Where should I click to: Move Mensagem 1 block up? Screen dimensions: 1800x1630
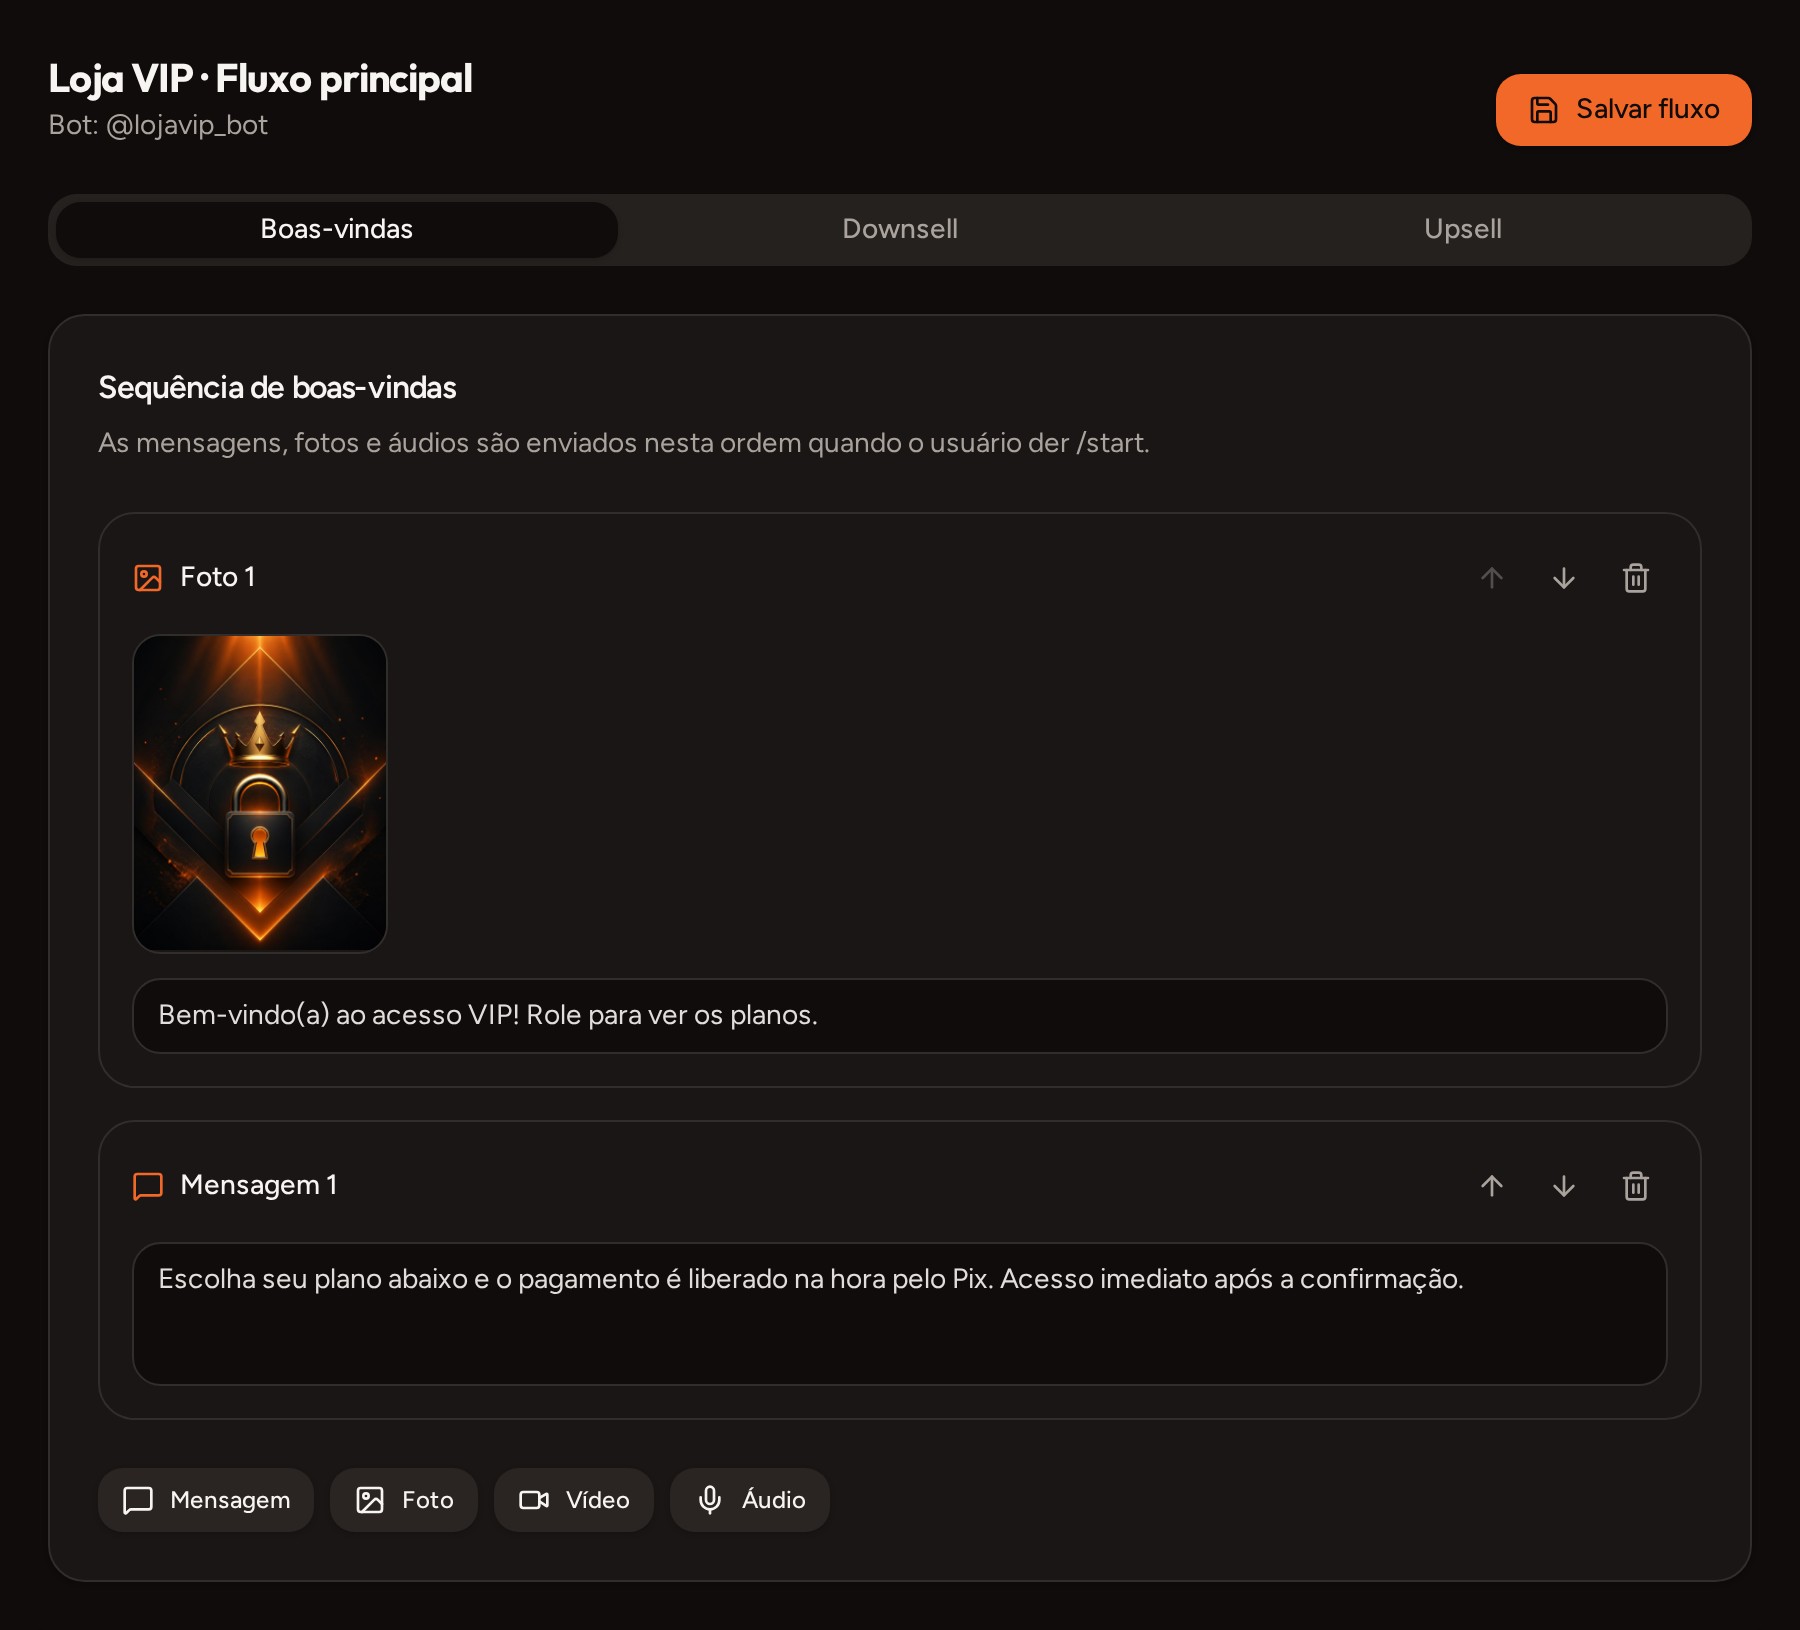pyautogui.click(x=1492, y=1186)
